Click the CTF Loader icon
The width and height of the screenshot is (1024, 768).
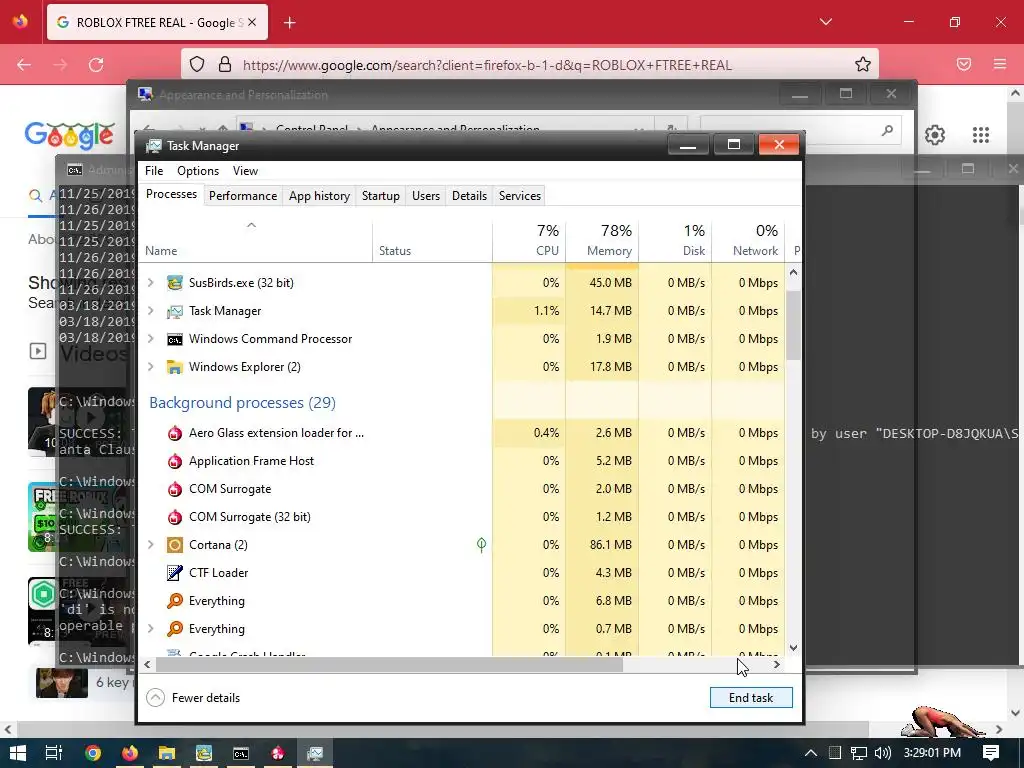tap(174, 573)
